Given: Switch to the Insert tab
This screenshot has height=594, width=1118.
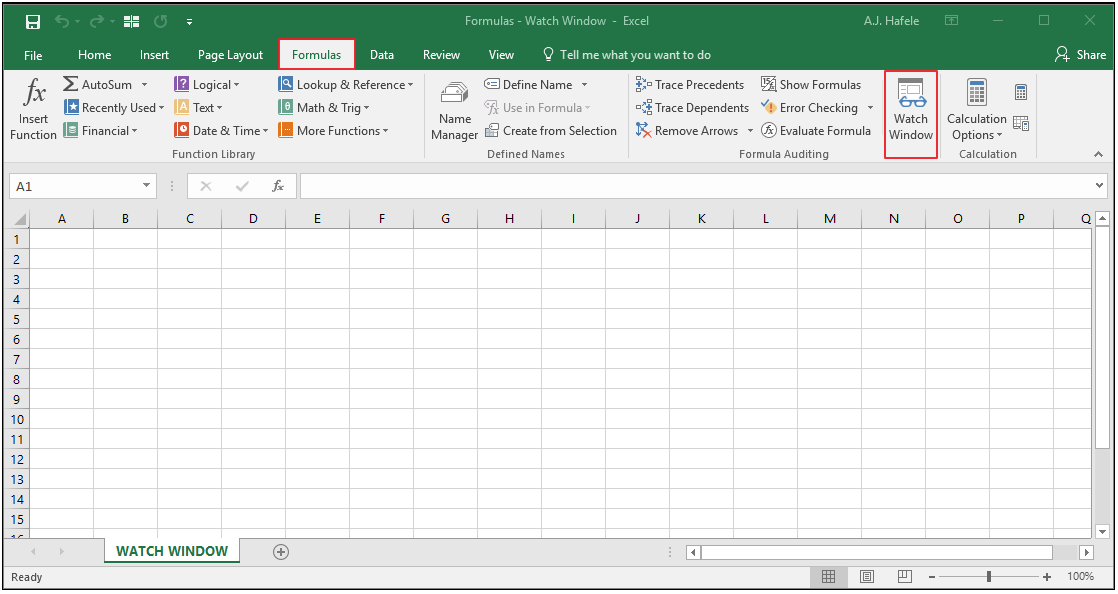Looking at the screenshot, I should (x=154, y=55).
